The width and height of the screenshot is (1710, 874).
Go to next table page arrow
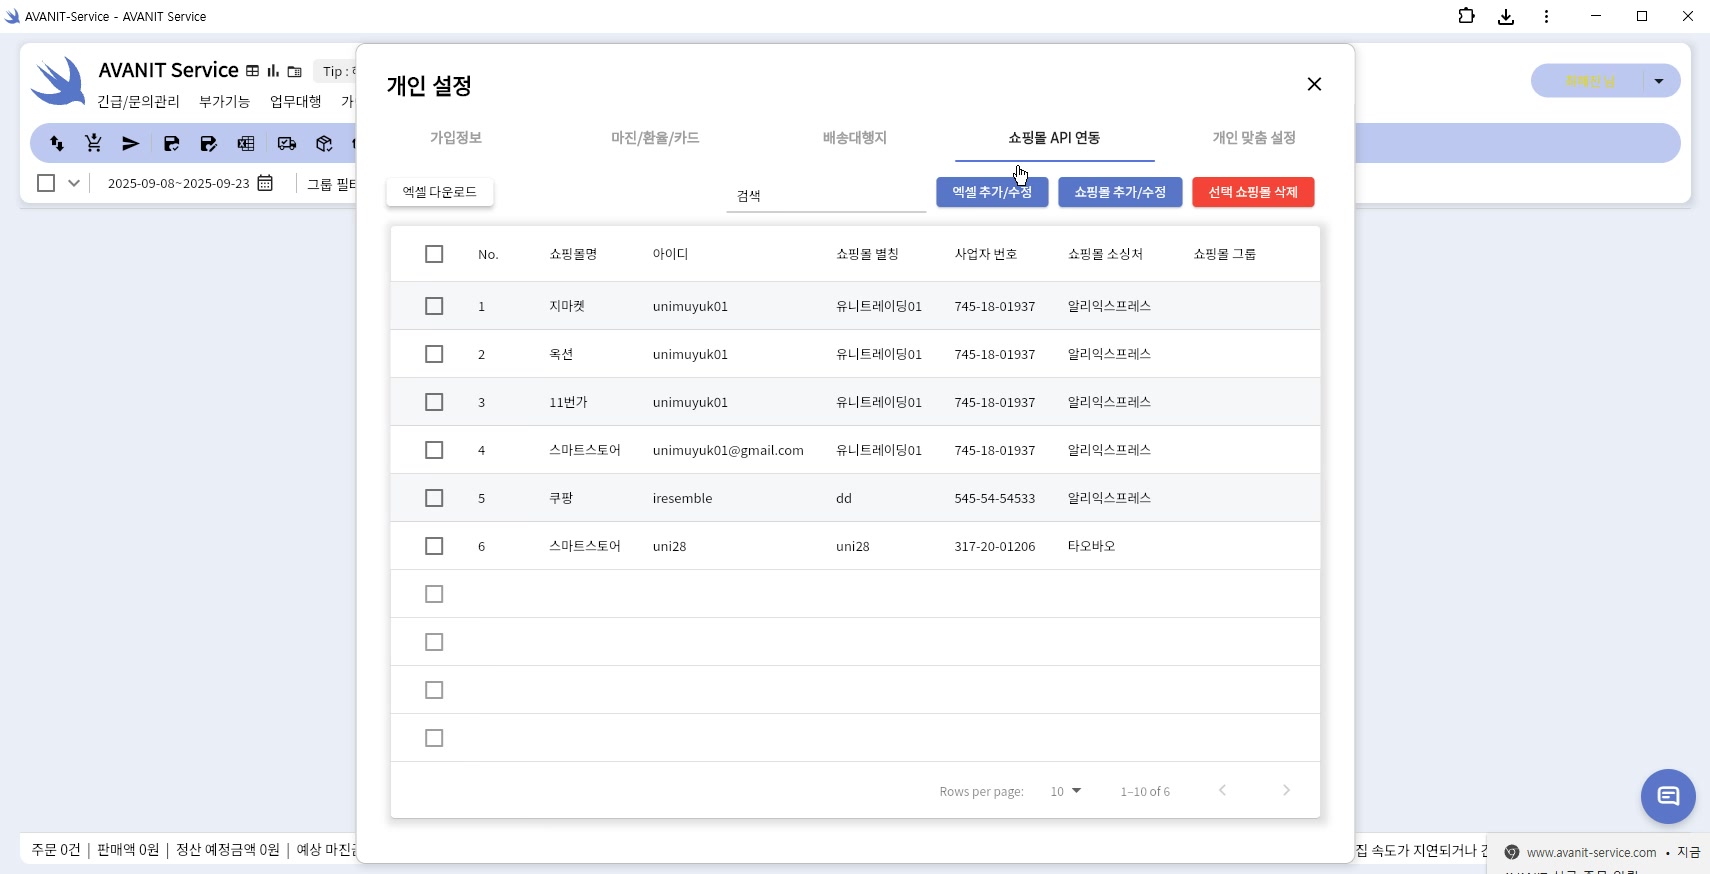click(x=1286, y=790)
